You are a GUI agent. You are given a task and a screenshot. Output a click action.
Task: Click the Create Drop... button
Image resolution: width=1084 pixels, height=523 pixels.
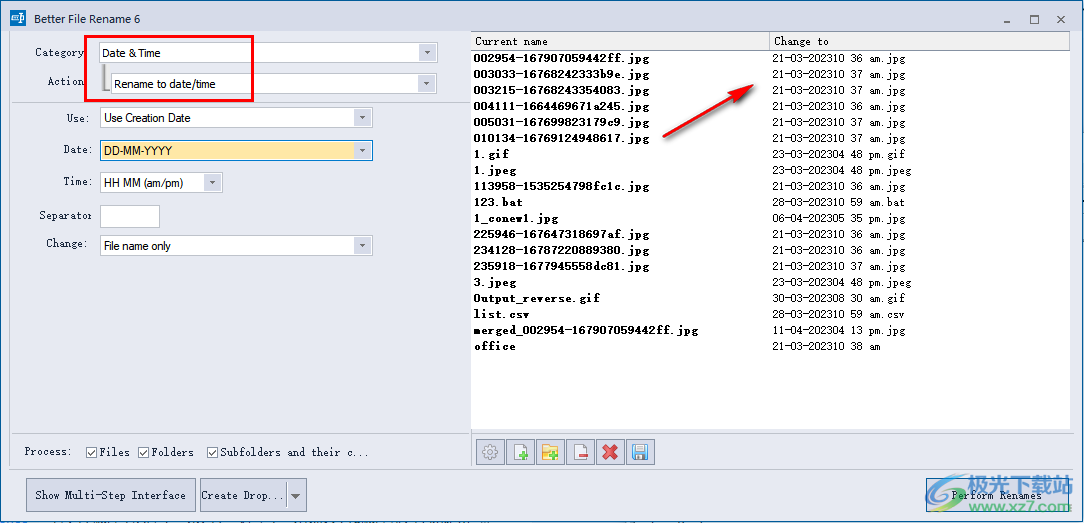click(x=243, y=495)
